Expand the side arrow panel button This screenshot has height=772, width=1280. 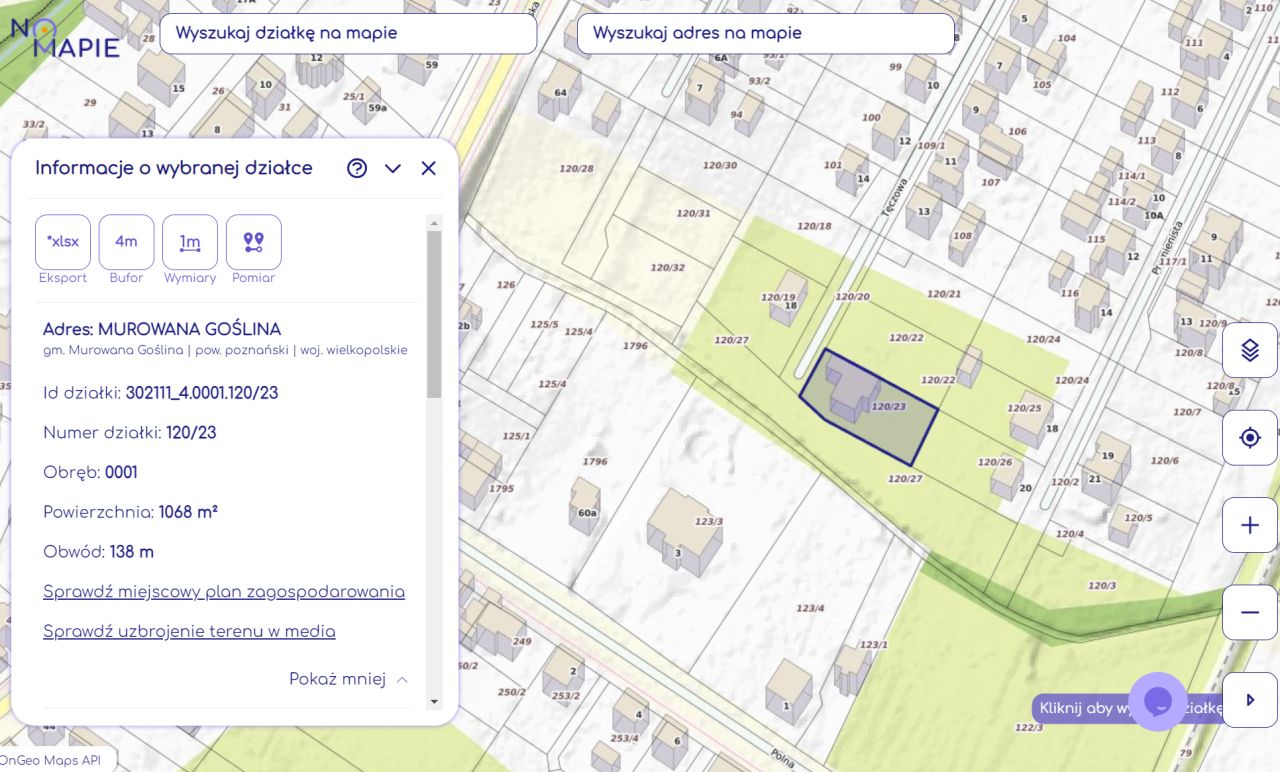click(1250, 700)
